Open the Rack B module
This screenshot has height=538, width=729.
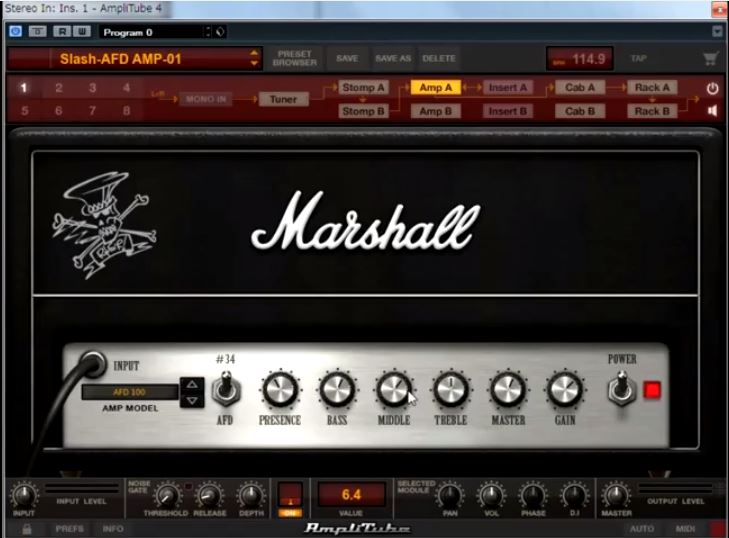(652, 111)
